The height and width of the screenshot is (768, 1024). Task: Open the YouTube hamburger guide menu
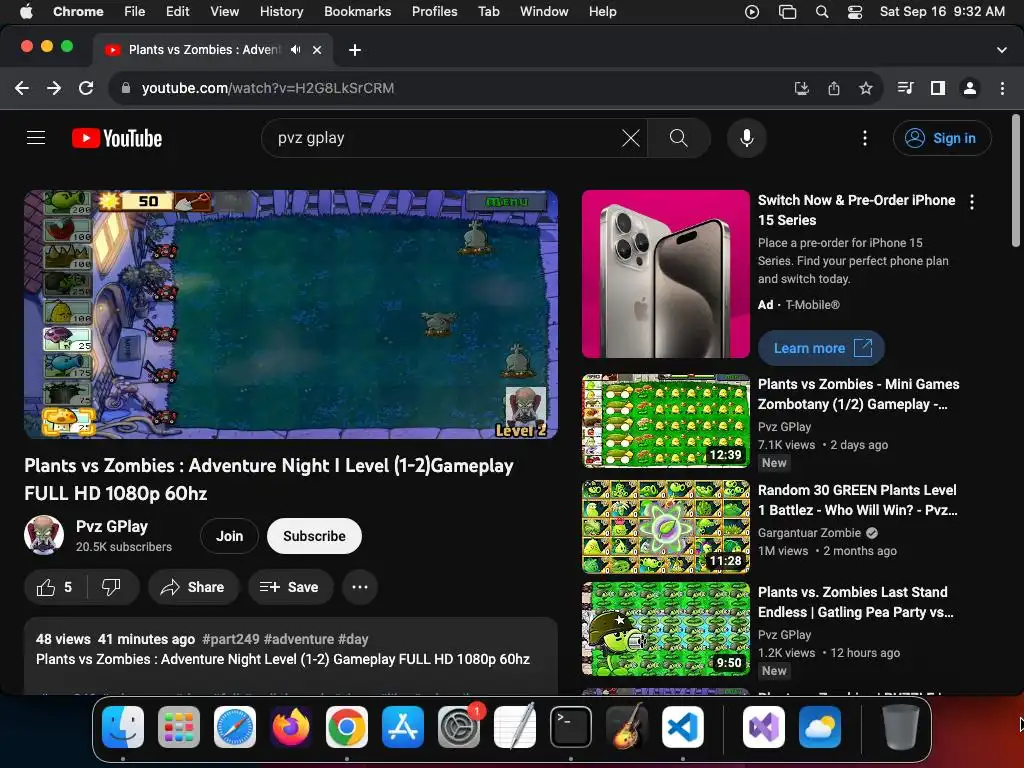(x=36, y=138)
